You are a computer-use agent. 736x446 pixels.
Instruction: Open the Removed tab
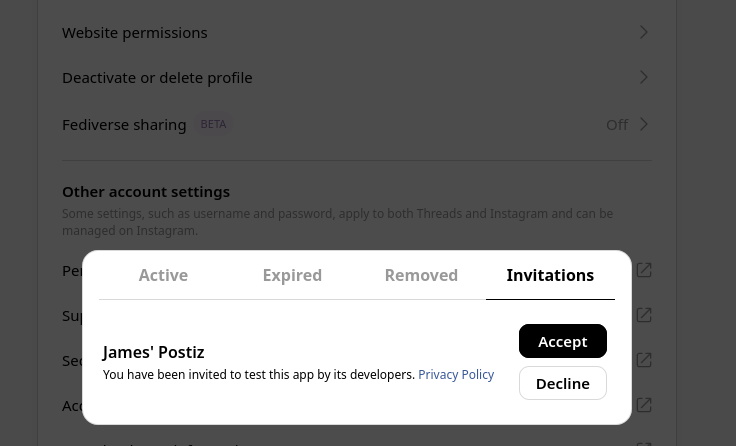click(x=421, y=275)
